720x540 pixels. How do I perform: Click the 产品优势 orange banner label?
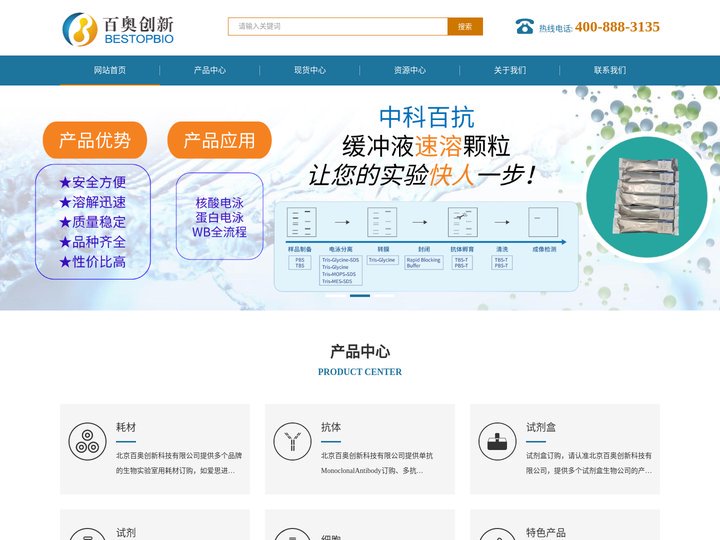tap(95, 140)
